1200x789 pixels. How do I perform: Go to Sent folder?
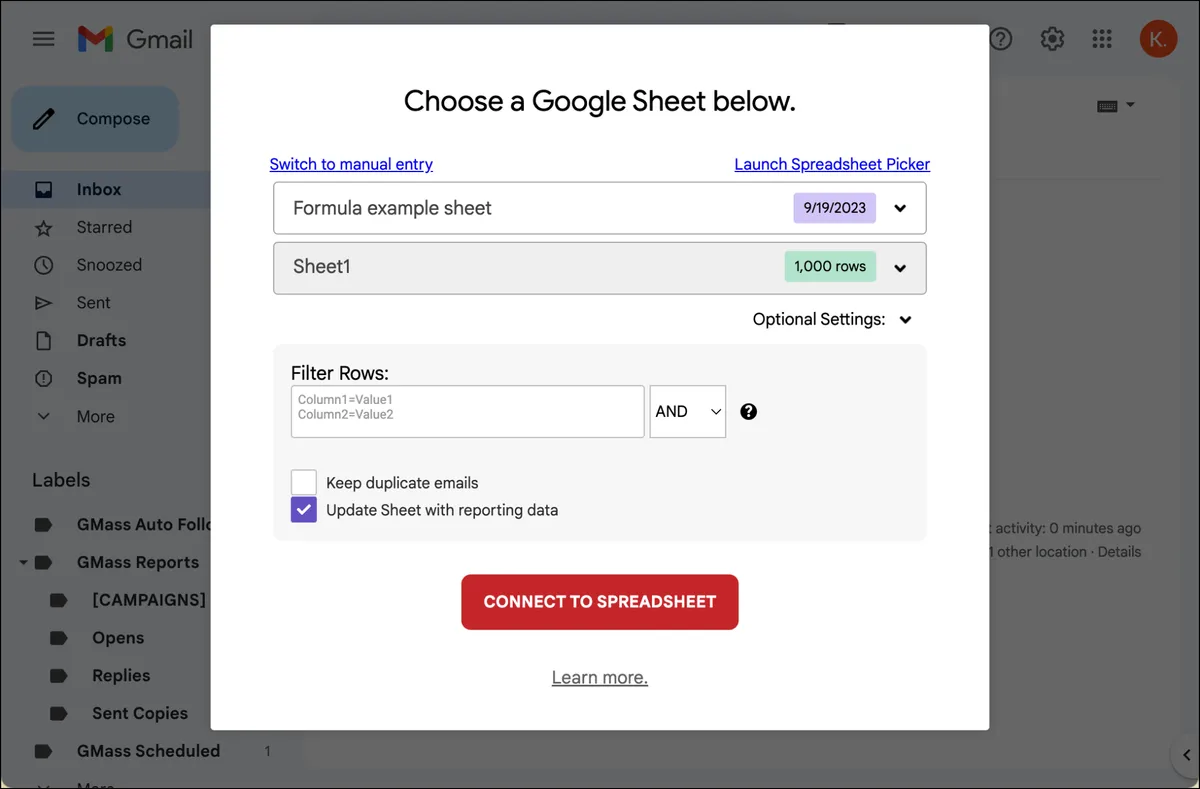(94, 303)
